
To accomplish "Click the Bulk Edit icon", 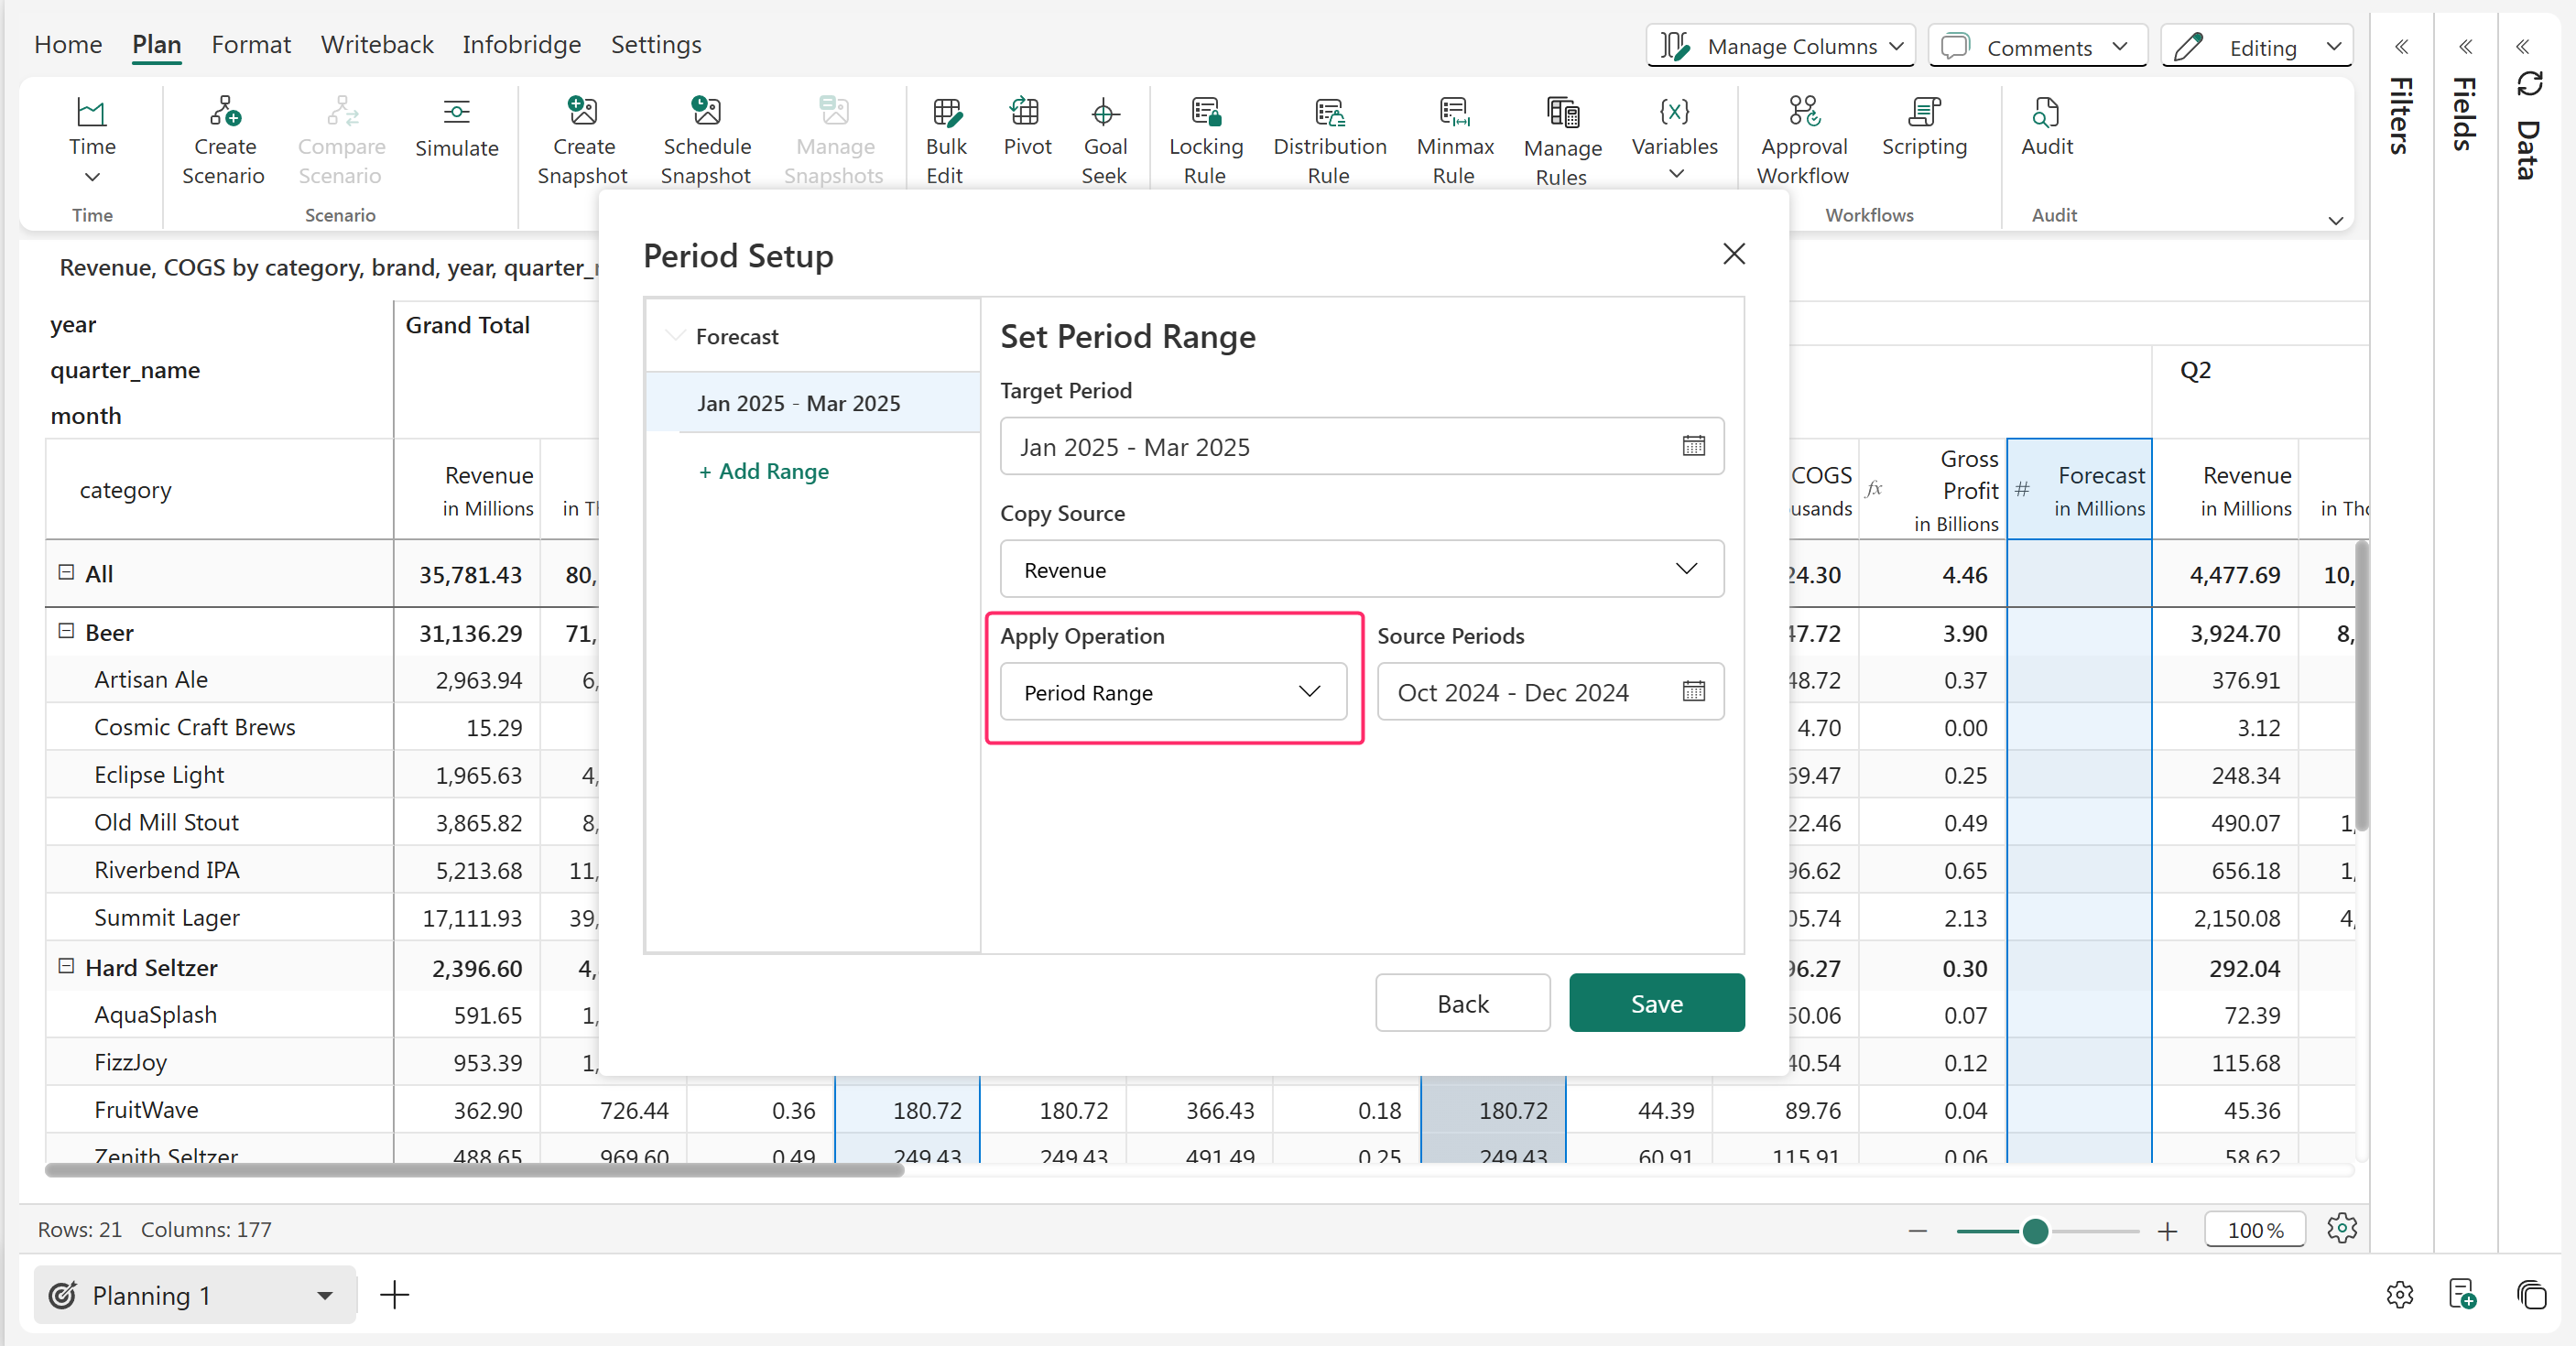I will [x=945, y=112].
